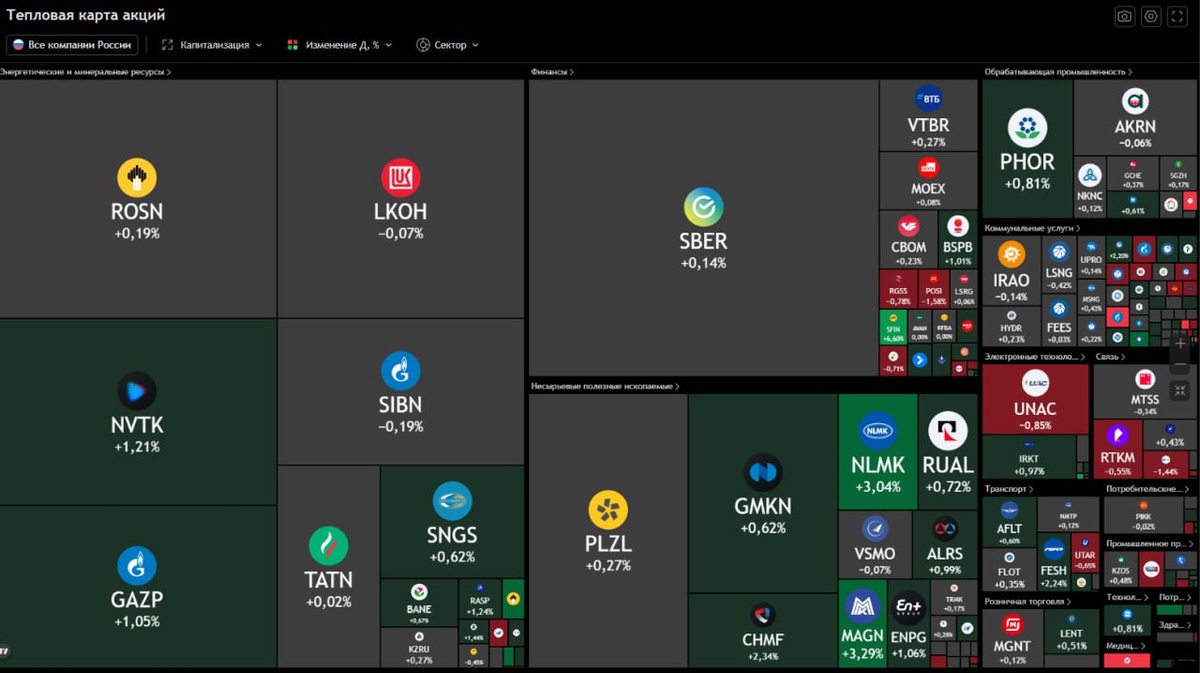Click the NLMK logo
1200x673 pixels.
pyautogui.click(x=878, y=431)
